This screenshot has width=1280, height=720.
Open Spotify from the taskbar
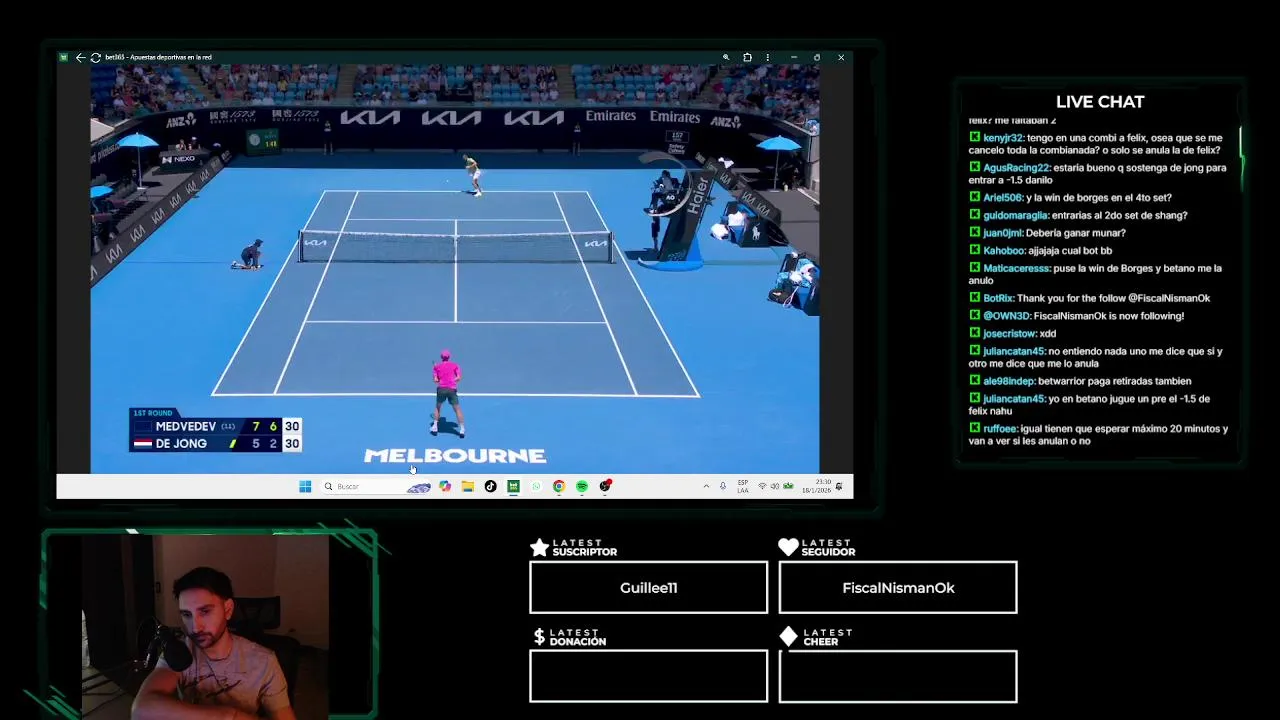(x=582, y=486)
